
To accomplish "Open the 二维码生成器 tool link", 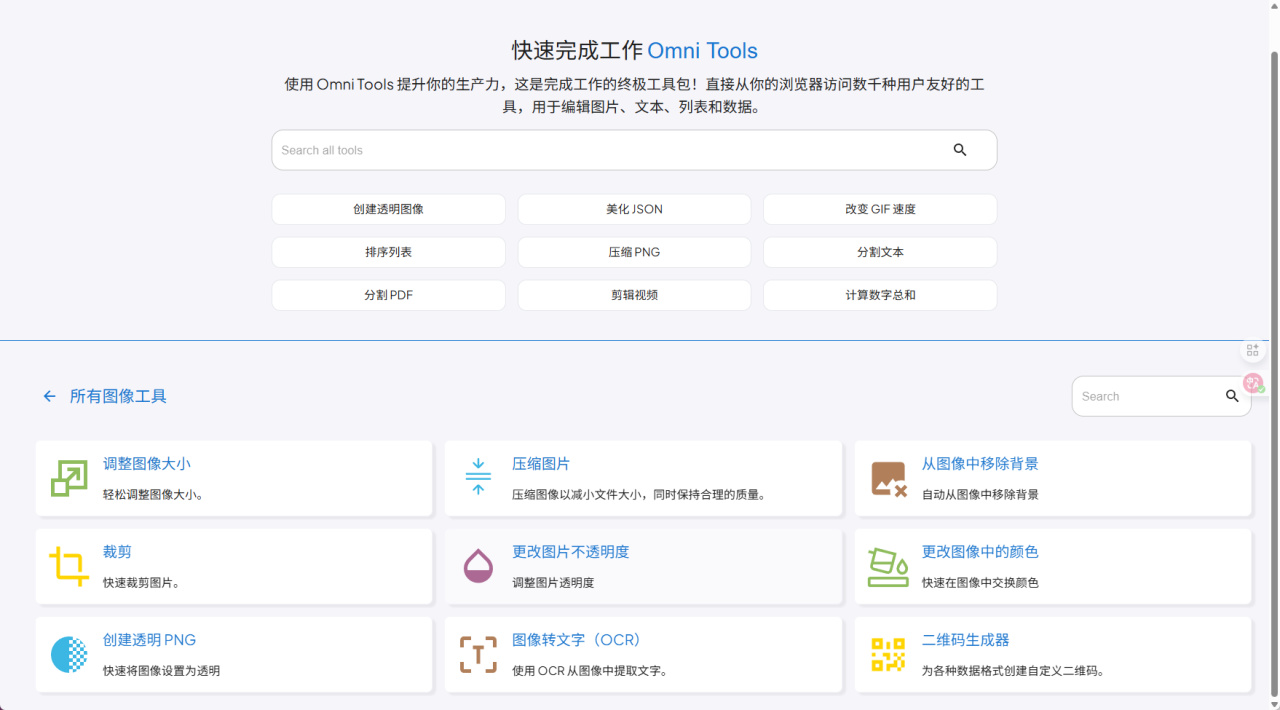I will tap(965, 640).
